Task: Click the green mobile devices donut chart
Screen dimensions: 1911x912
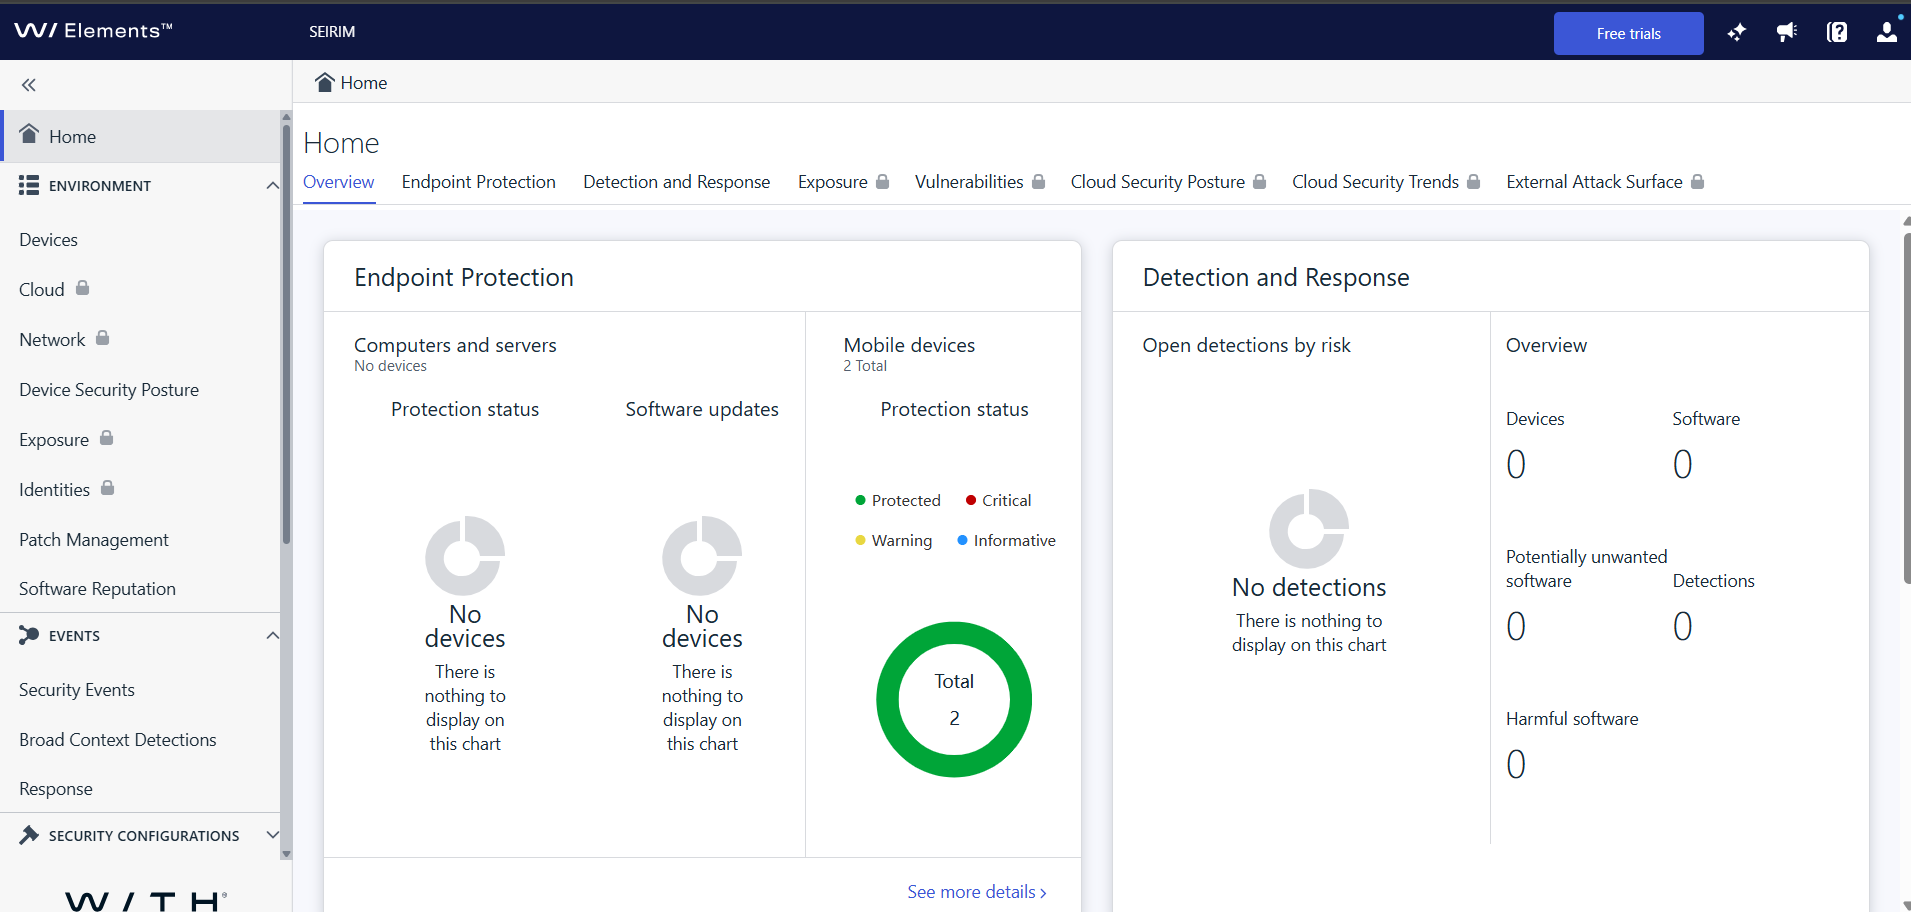Action: 954,699
